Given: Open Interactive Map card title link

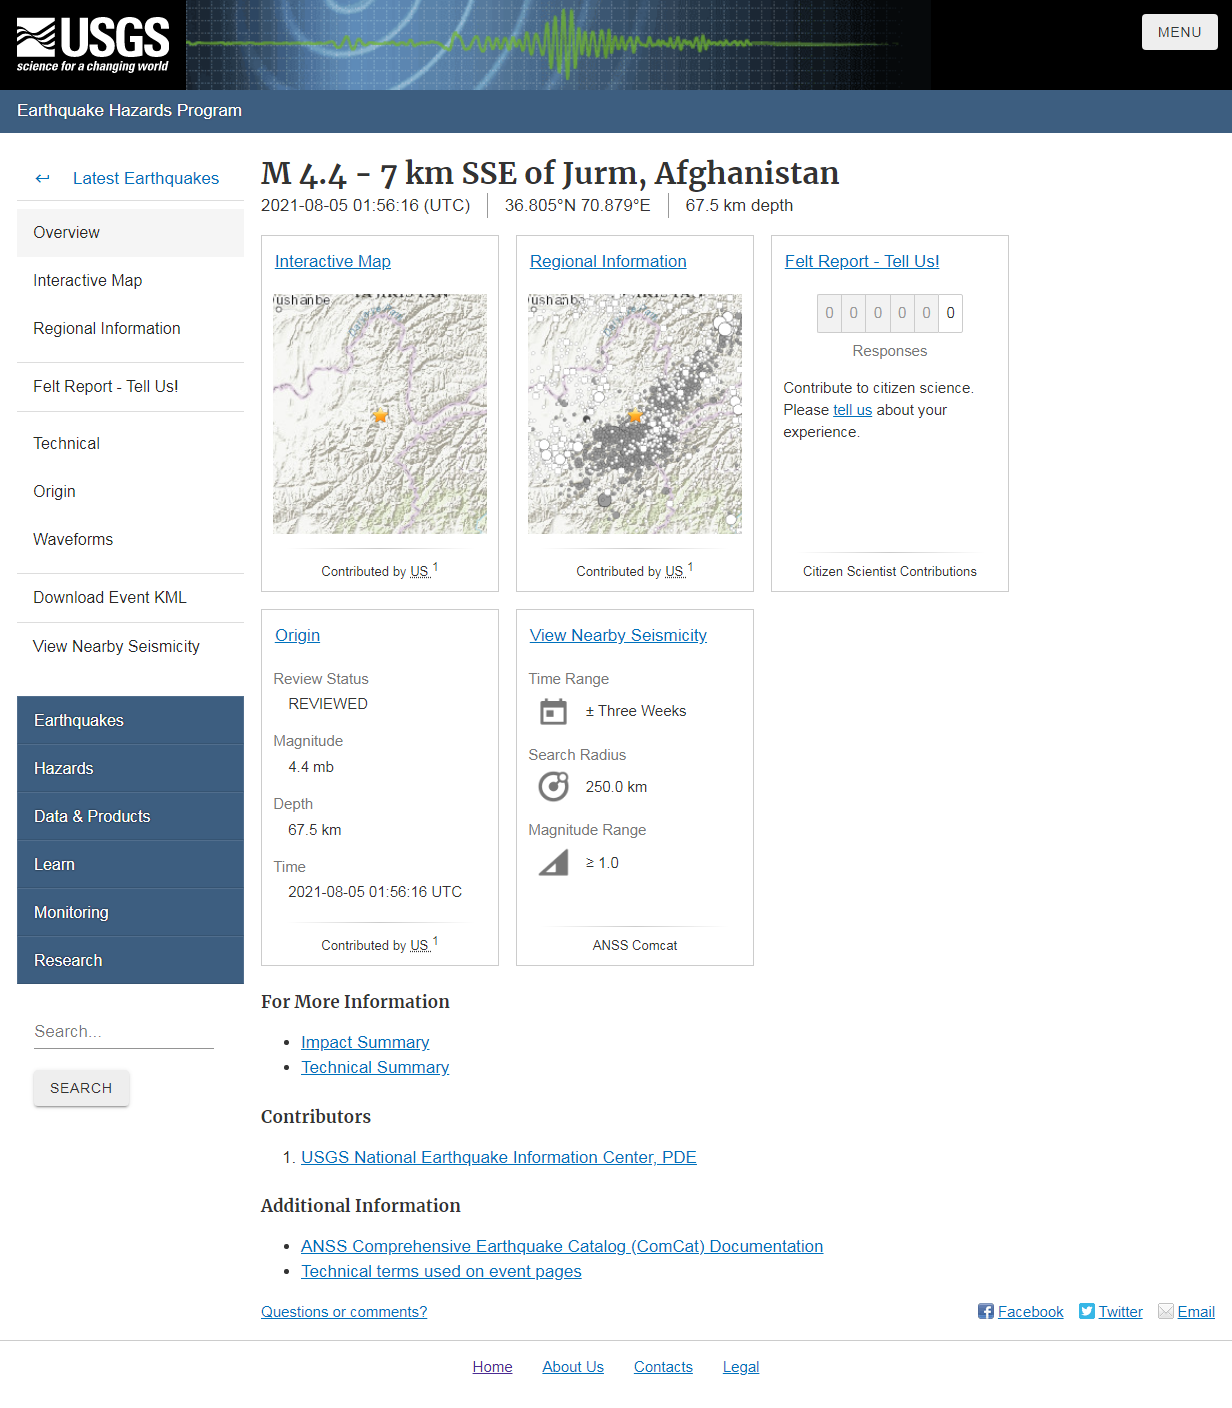Looking at the screenshot, I should (x=333, y=261).
